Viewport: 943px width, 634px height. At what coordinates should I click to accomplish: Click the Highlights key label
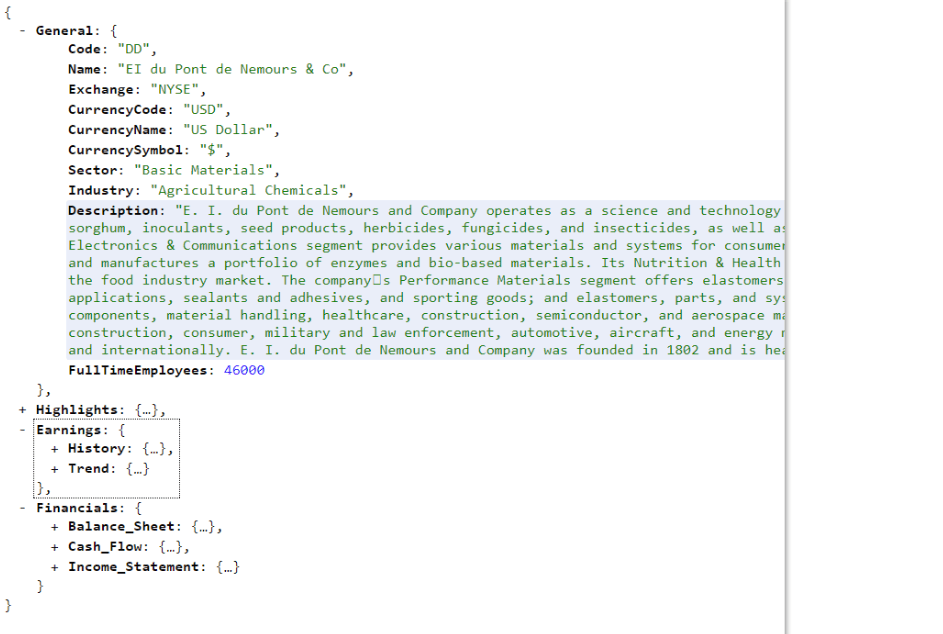76,410
